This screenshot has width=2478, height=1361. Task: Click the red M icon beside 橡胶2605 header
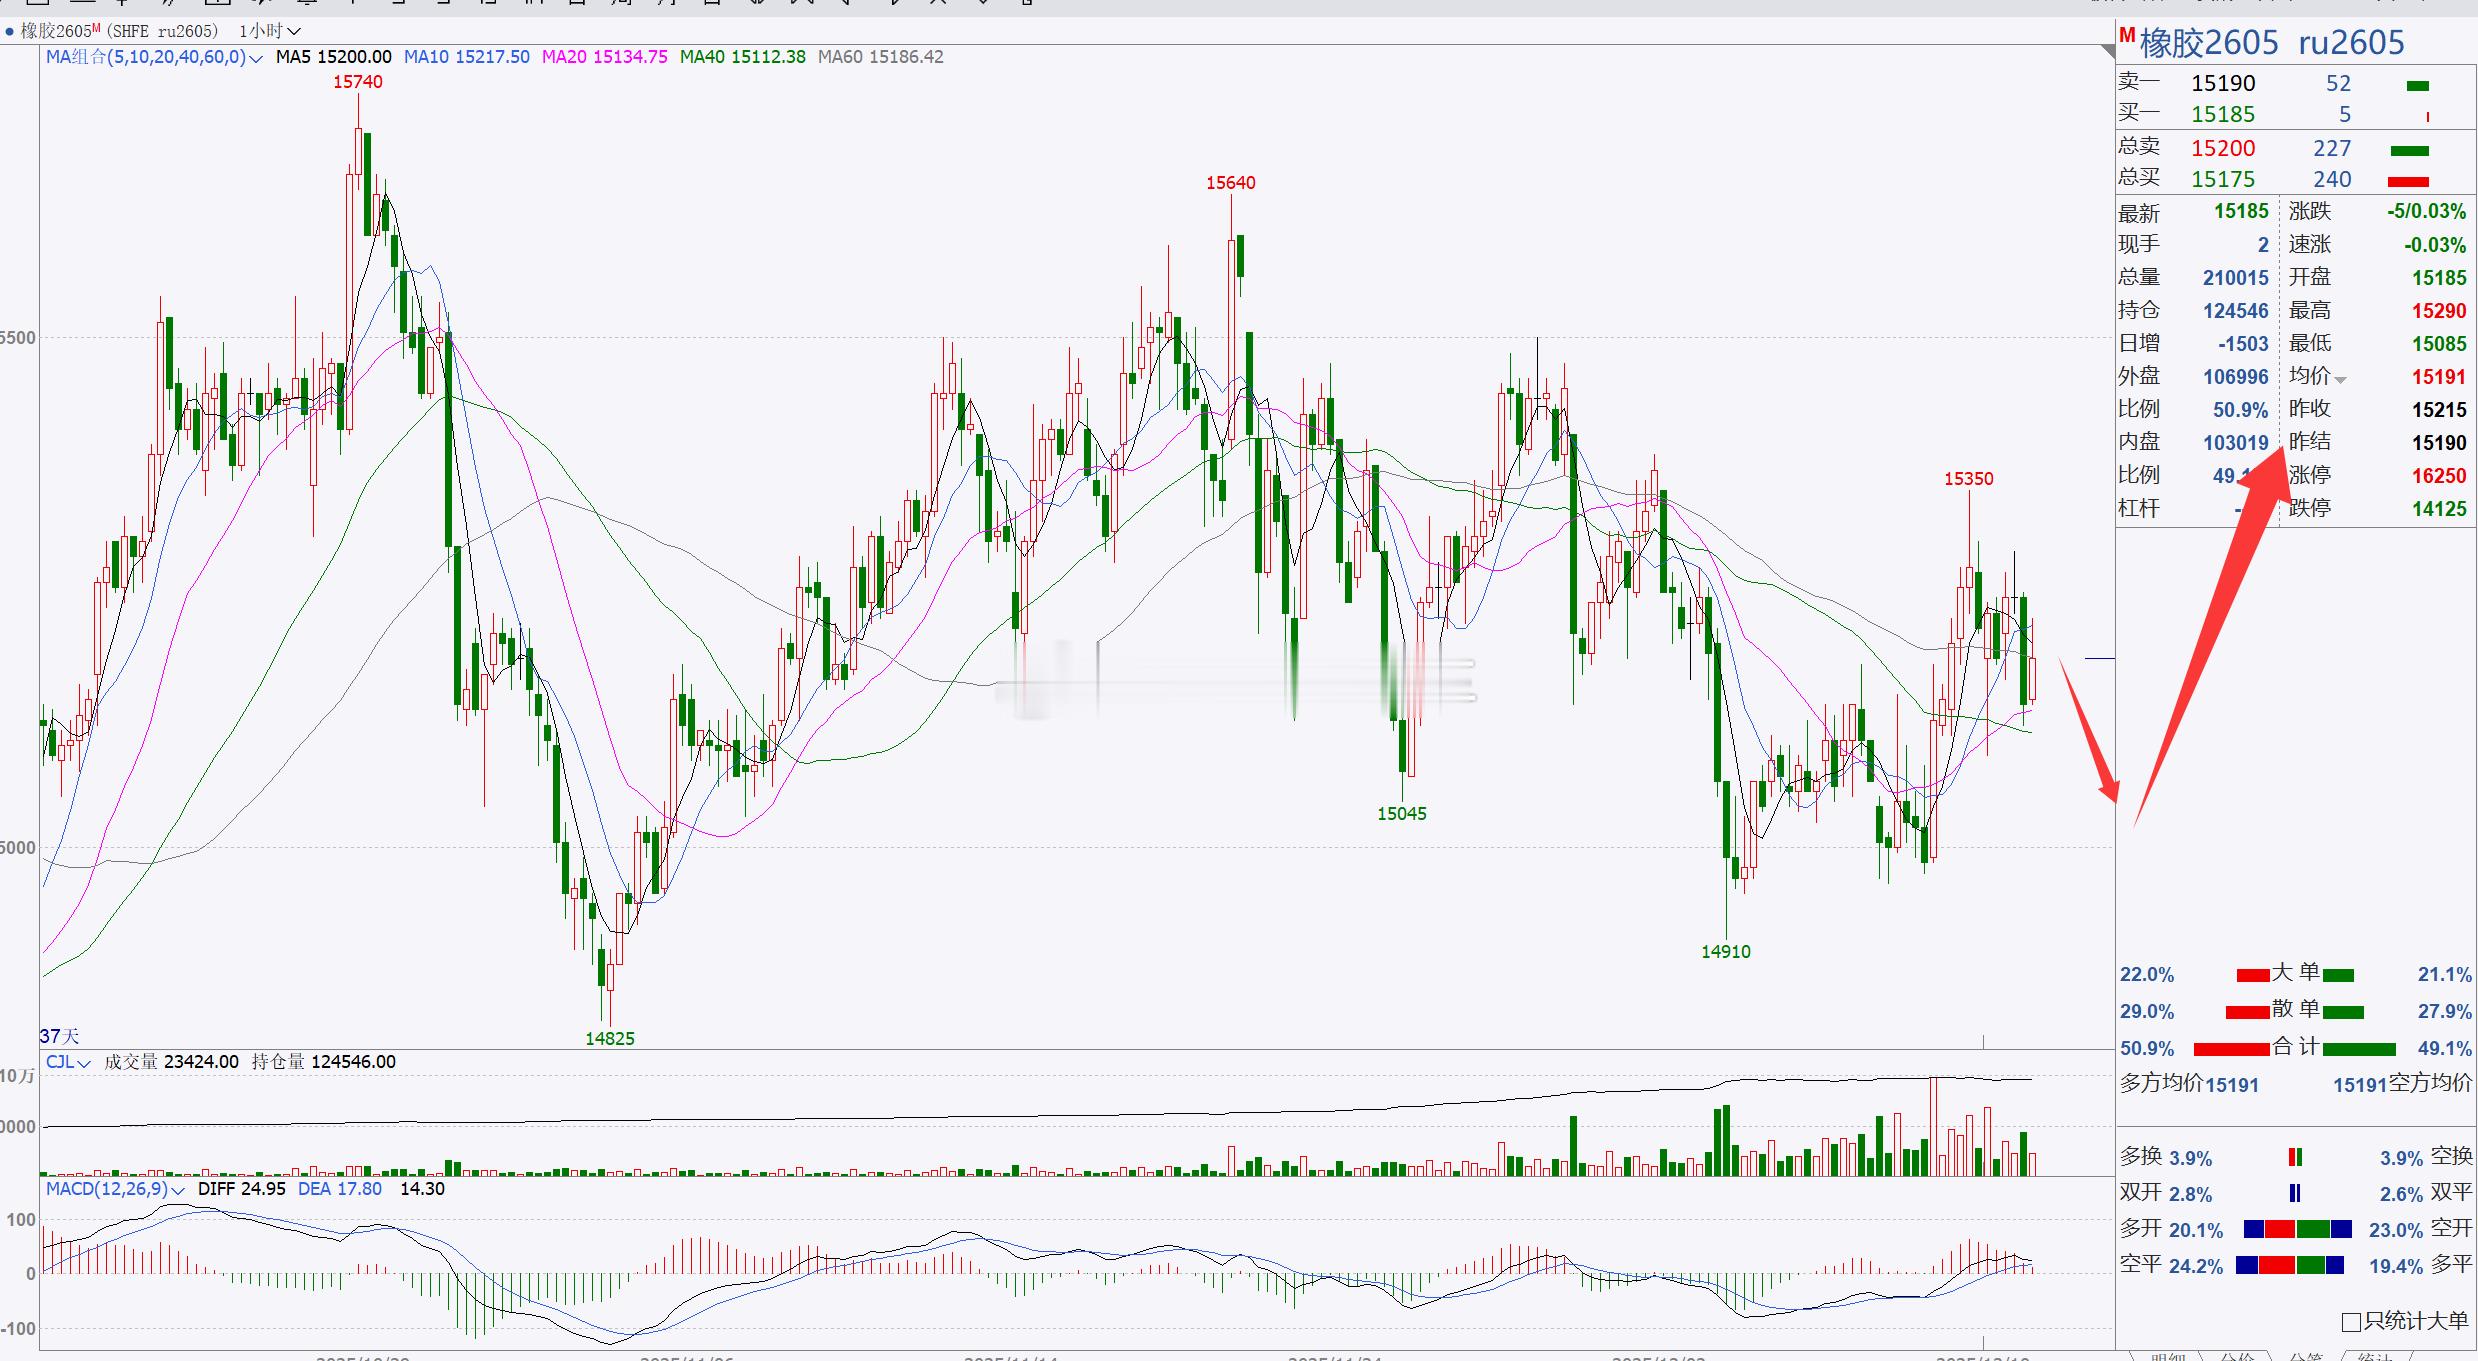[2127, 36]
